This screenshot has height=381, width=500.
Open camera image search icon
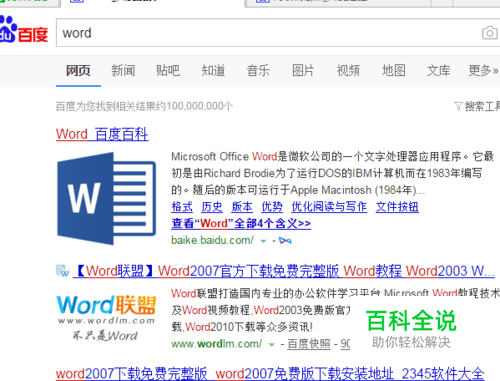coord(490,33)
